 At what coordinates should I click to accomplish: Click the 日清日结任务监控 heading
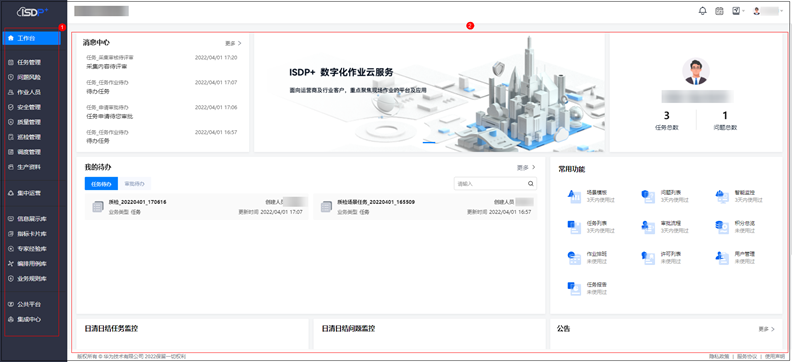112,329
